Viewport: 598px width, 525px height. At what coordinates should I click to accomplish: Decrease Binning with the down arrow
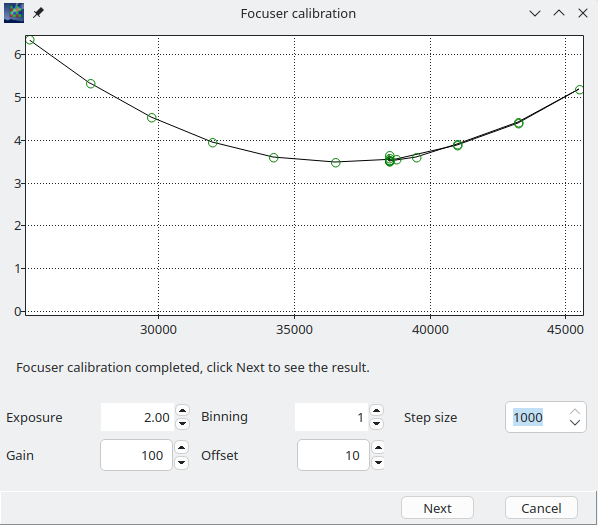tap(377, 424)
